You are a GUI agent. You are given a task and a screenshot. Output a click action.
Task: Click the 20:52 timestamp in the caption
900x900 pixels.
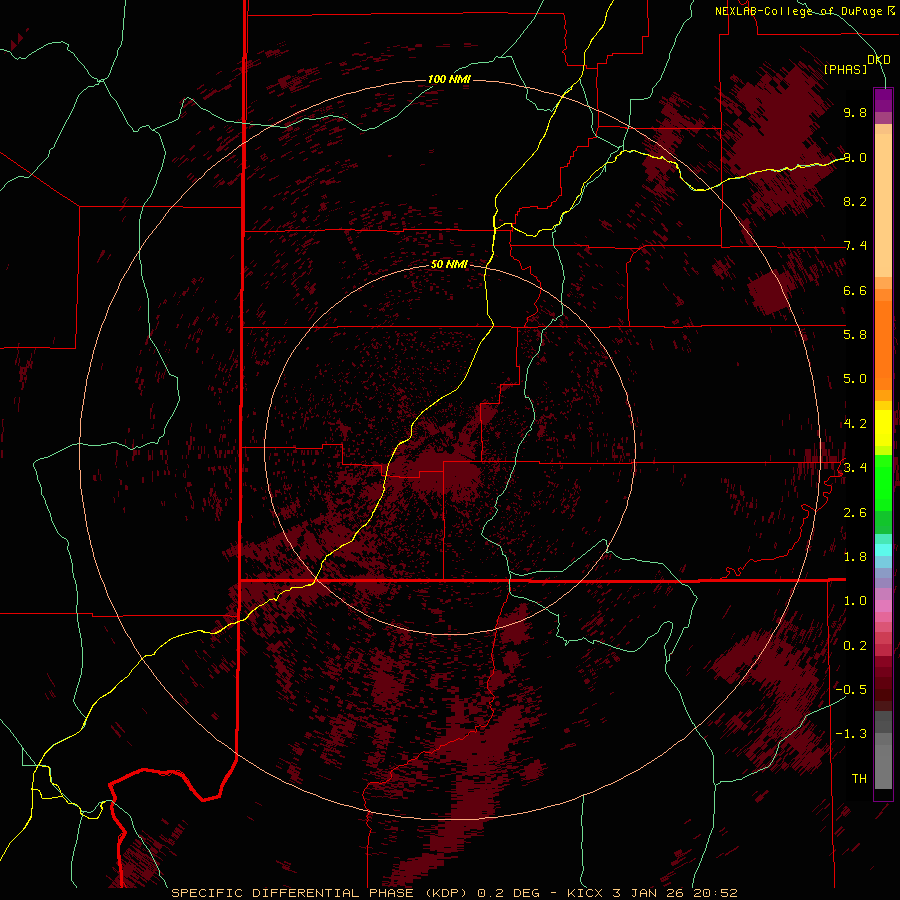(715, 893)
